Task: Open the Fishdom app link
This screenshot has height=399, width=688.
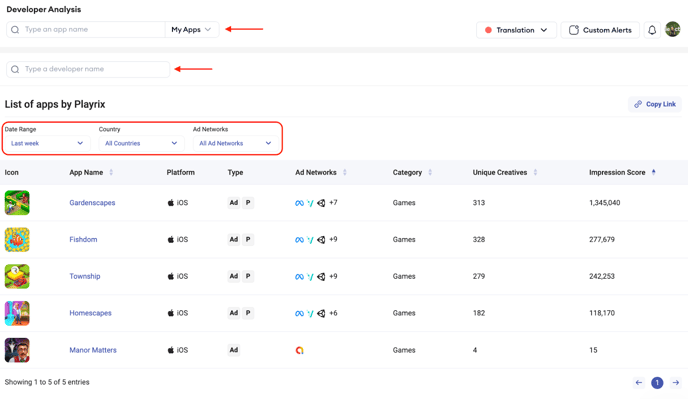Action: tap(83, 240)
